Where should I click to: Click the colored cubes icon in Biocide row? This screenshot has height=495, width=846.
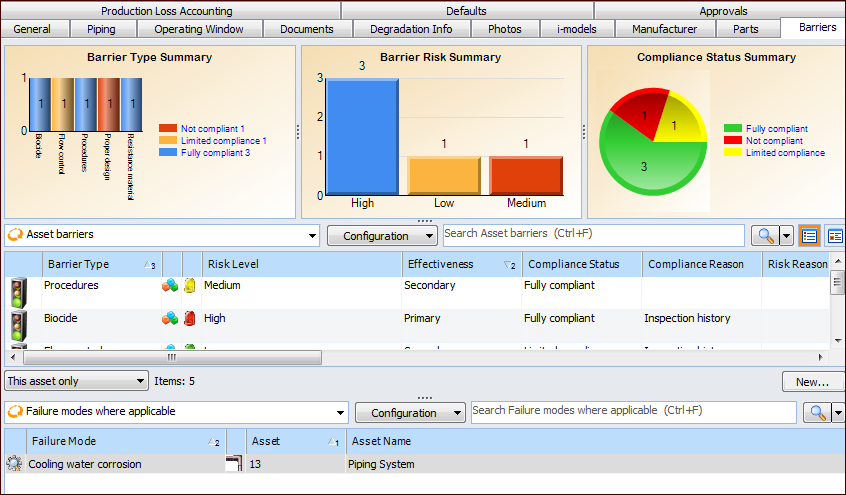170,318
